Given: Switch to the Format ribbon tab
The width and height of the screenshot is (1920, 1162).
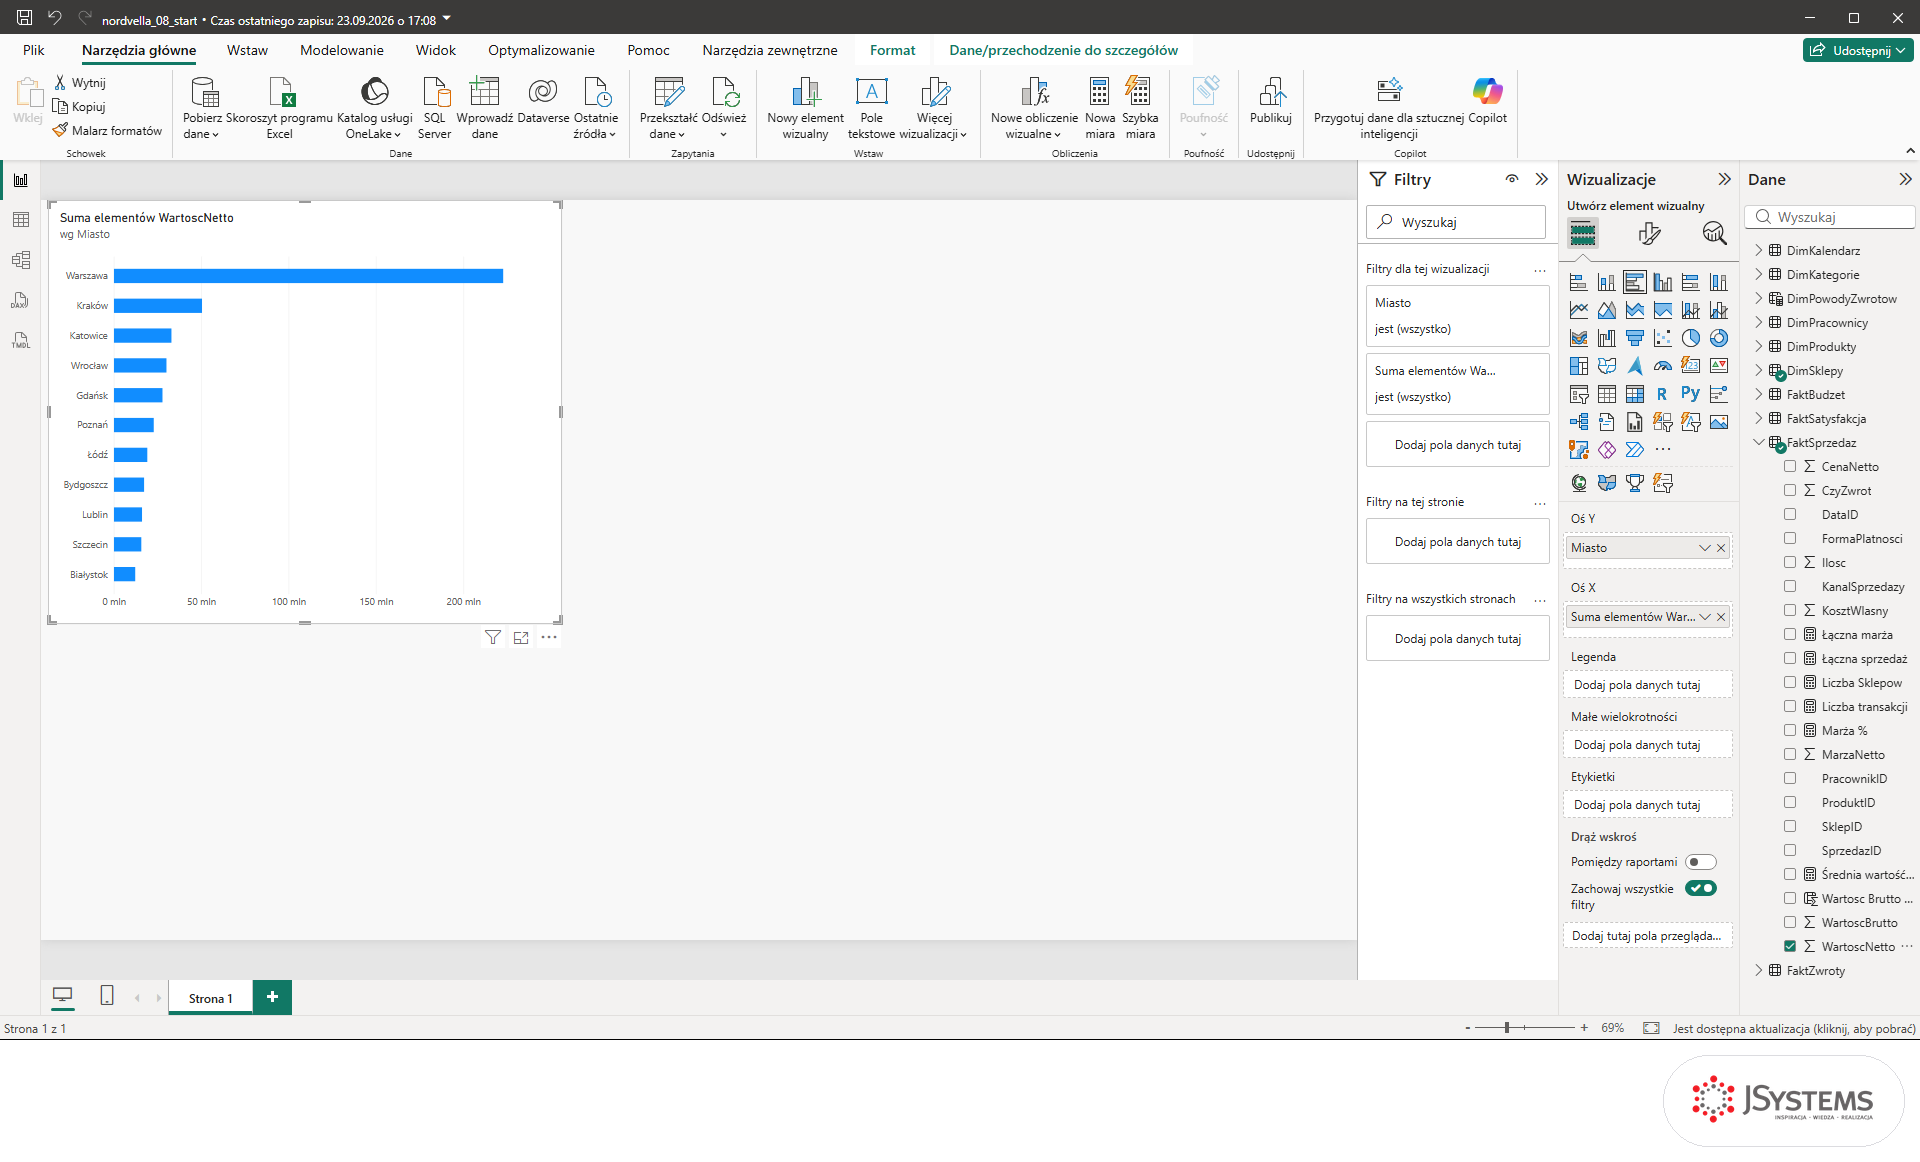Looking at the screenshot, I should coord(892,50).
